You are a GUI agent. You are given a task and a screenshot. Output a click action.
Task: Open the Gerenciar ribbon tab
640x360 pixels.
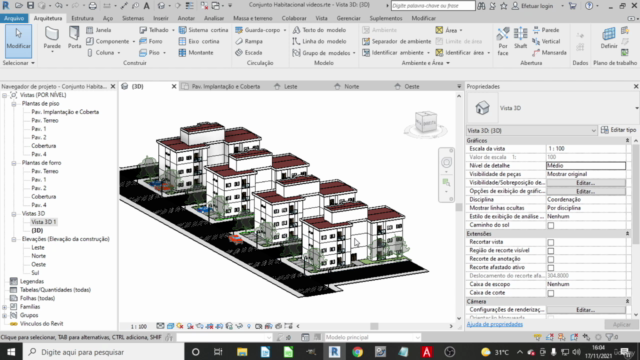coord(348,18)
